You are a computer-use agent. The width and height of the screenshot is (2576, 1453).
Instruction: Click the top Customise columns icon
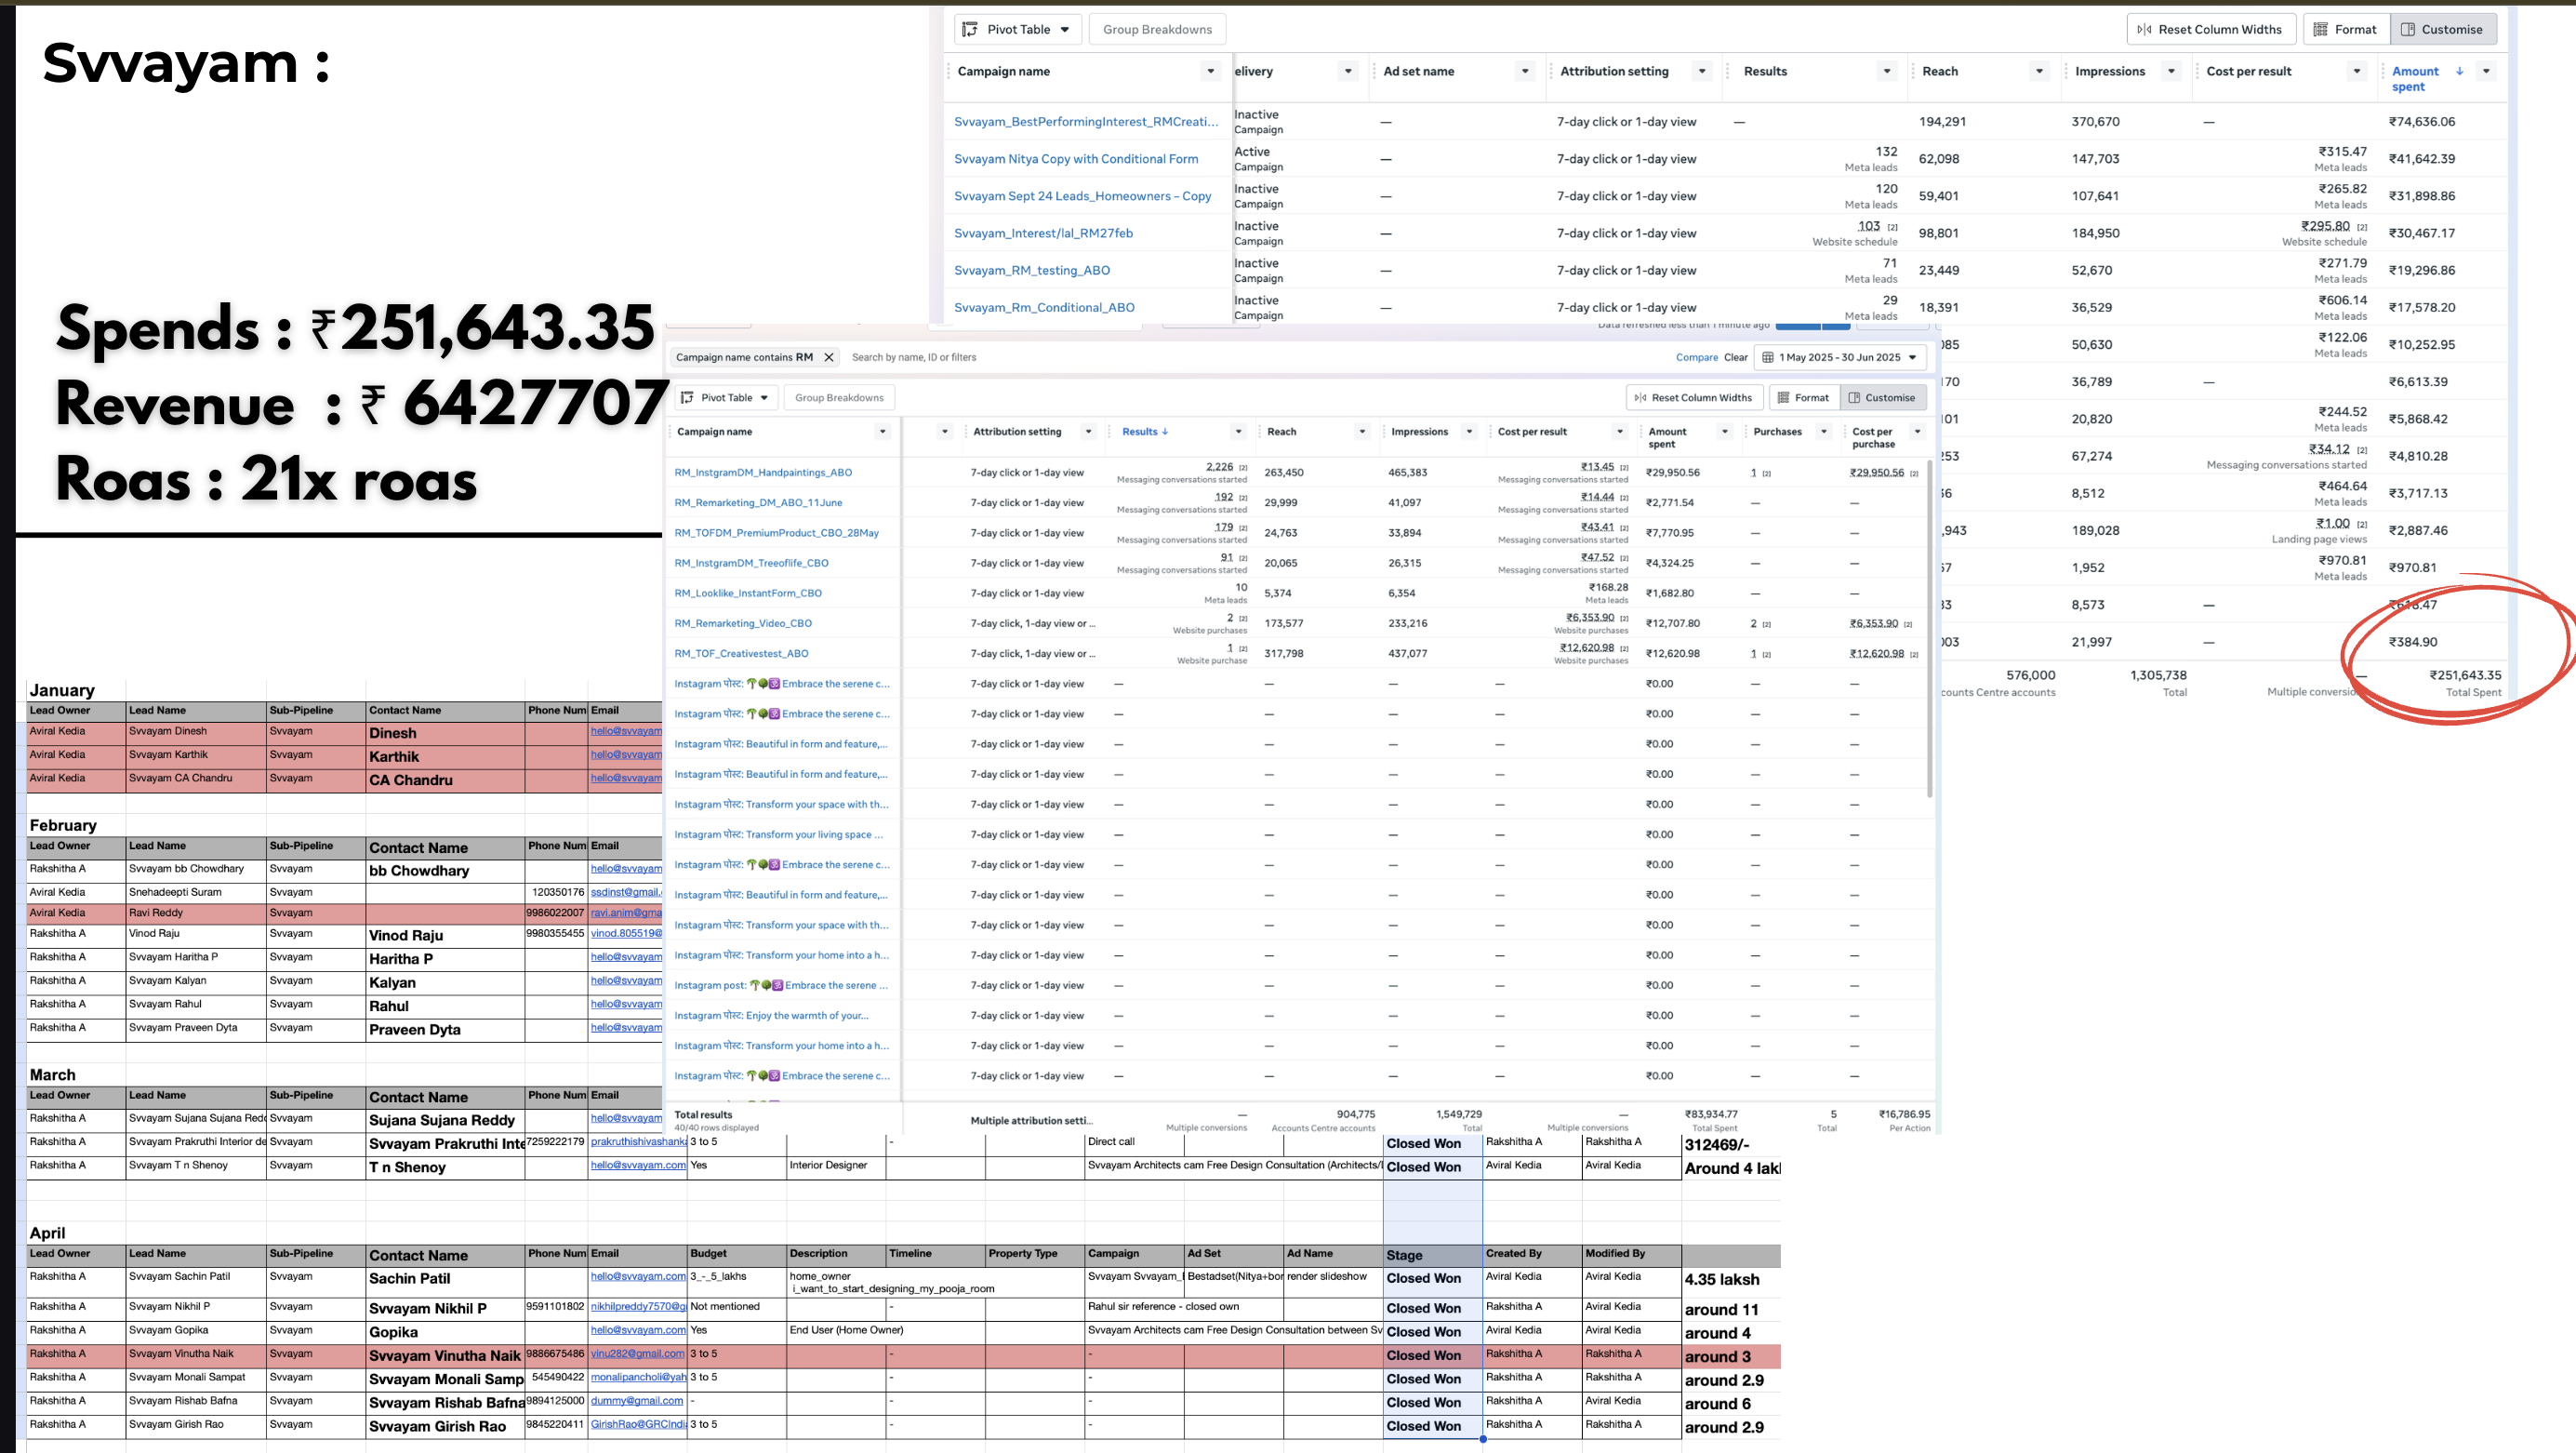pos(2407,29)
